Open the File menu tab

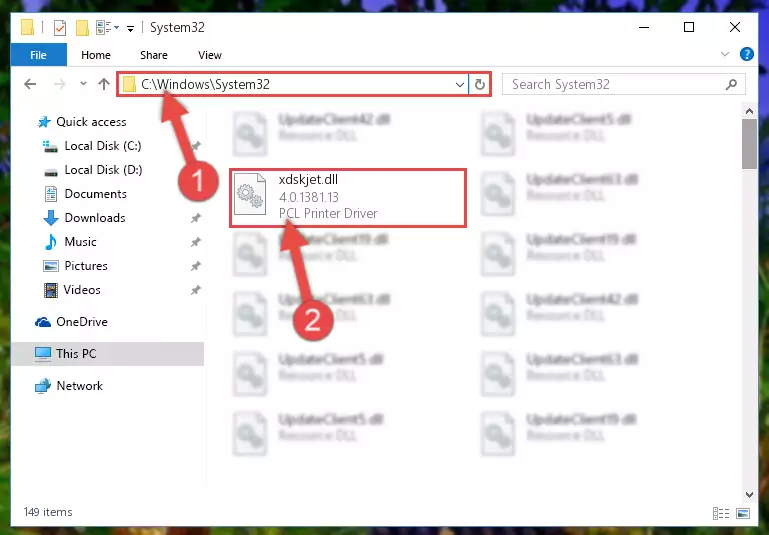38,55
